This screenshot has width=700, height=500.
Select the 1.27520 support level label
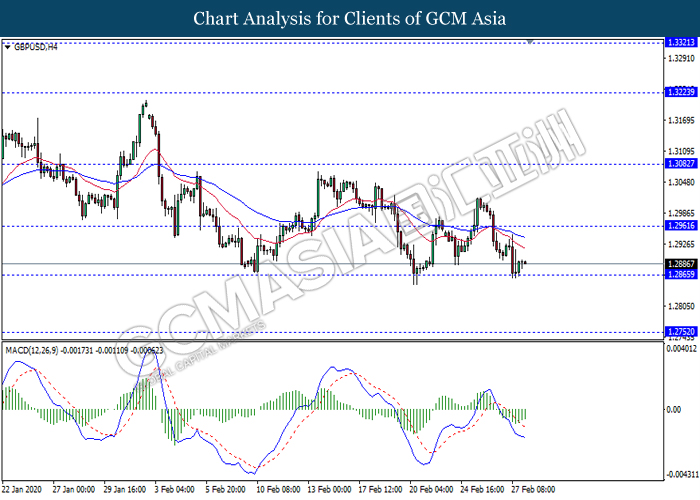[681, 331]
